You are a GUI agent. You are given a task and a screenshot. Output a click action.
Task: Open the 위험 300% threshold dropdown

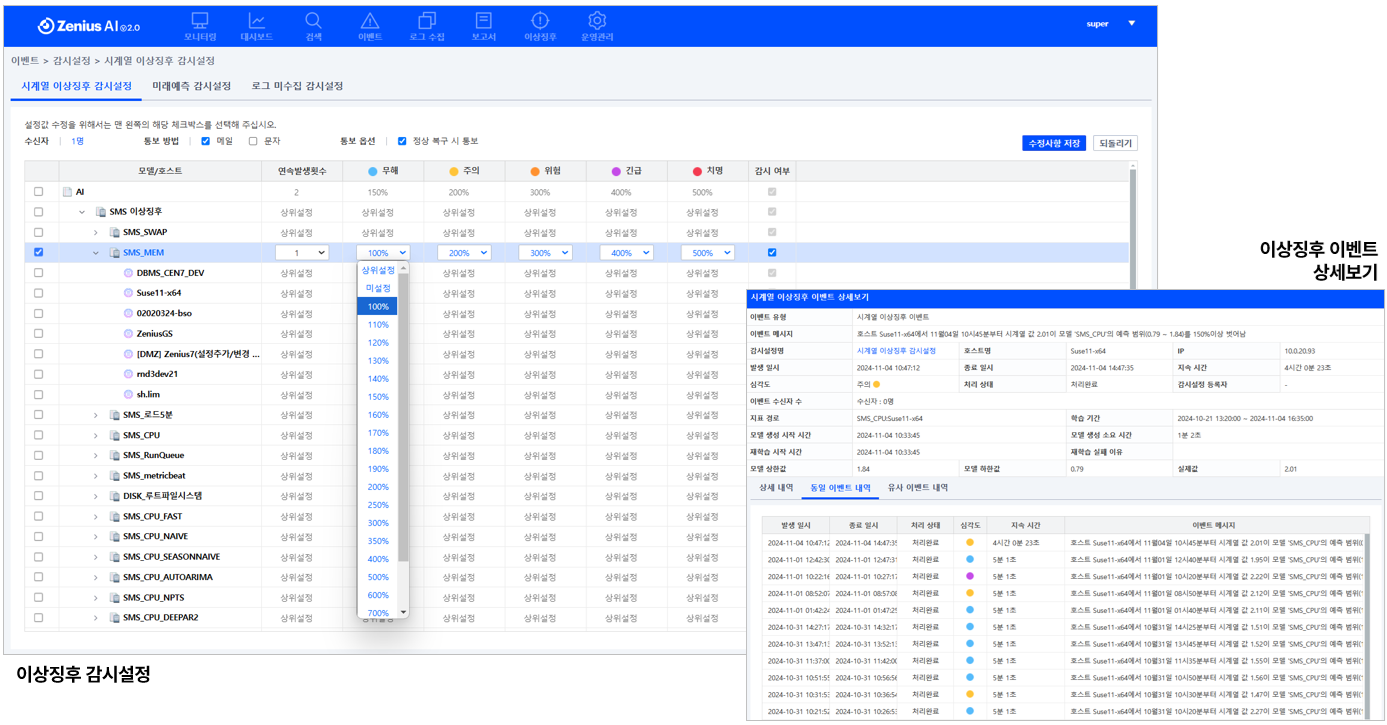click(545, 253)
